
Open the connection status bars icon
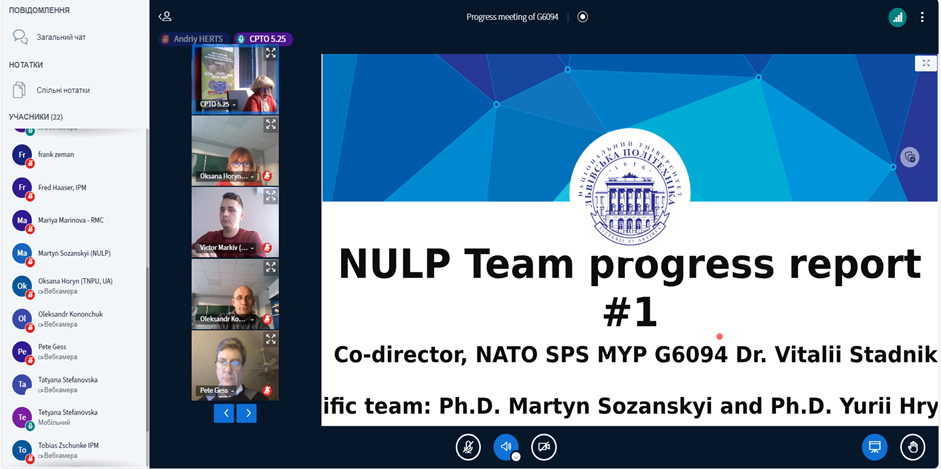[897, 17]
